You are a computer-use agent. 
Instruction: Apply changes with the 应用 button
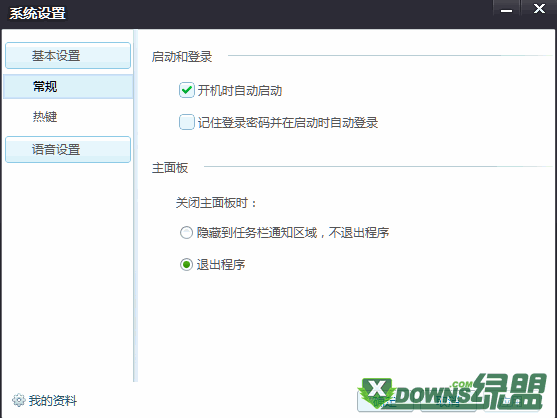[512, 401]
